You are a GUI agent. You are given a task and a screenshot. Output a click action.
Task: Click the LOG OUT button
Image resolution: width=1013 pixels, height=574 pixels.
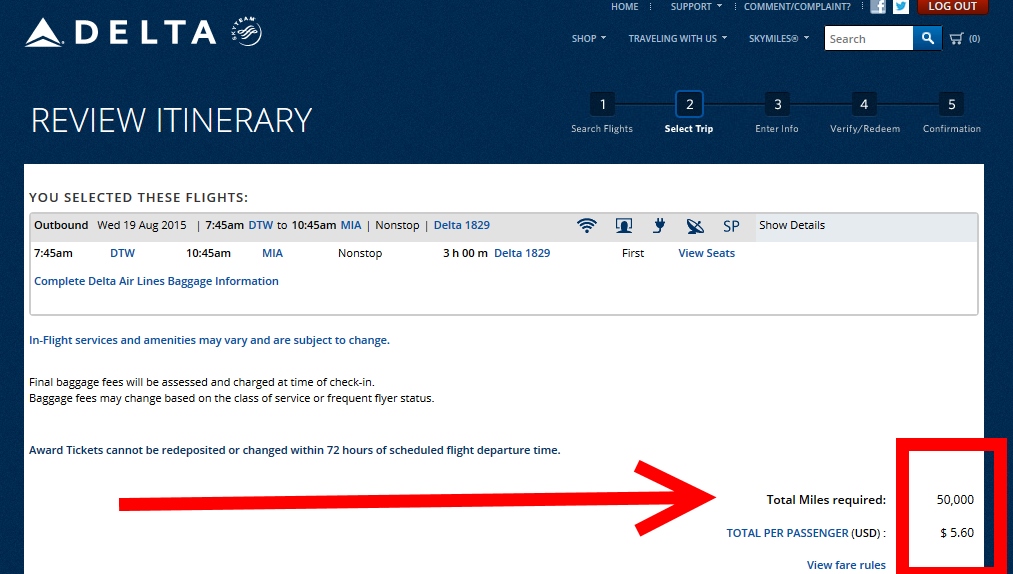[x=952, y=6]
